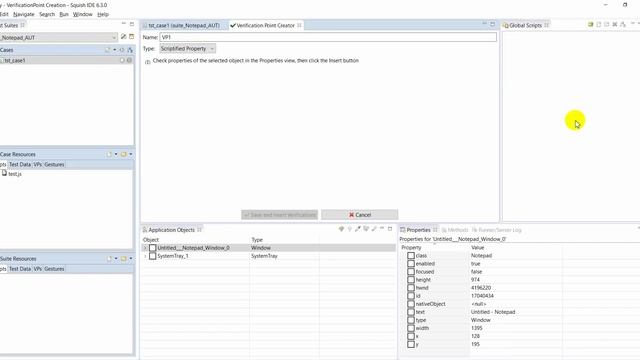Image resolution: width=640 pixels, height=360 pixels.
Task: Switch to tst_case1 editor tab
Action: (184, 25)
